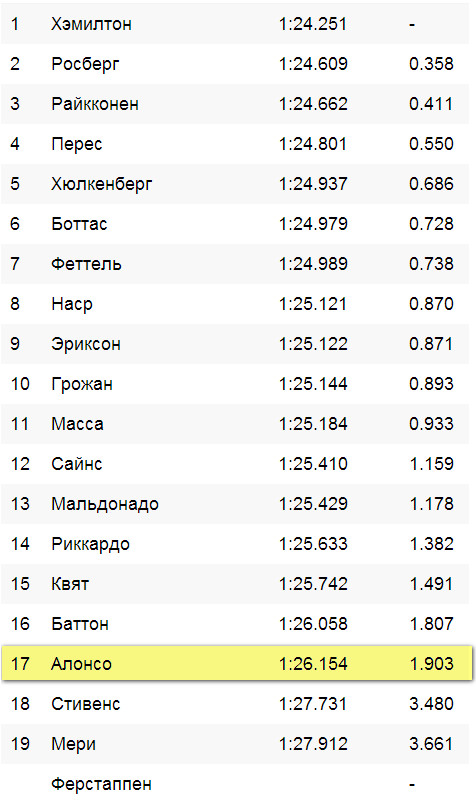This screenshot has width=476, height=806.
Task: Click driver name Эриксон
Action: pos(86,344)
